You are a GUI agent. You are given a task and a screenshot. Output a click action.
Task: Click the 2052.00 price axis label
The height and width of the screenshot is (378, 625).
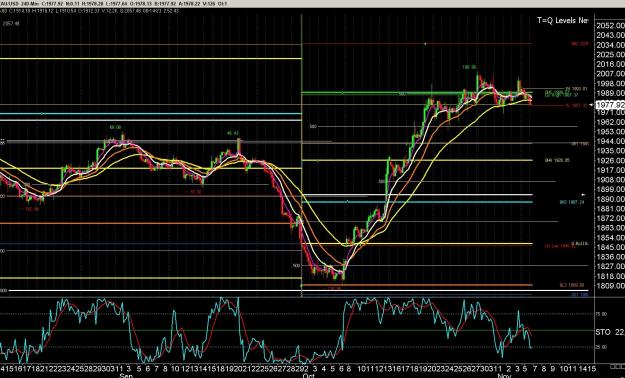pos(611,26)
